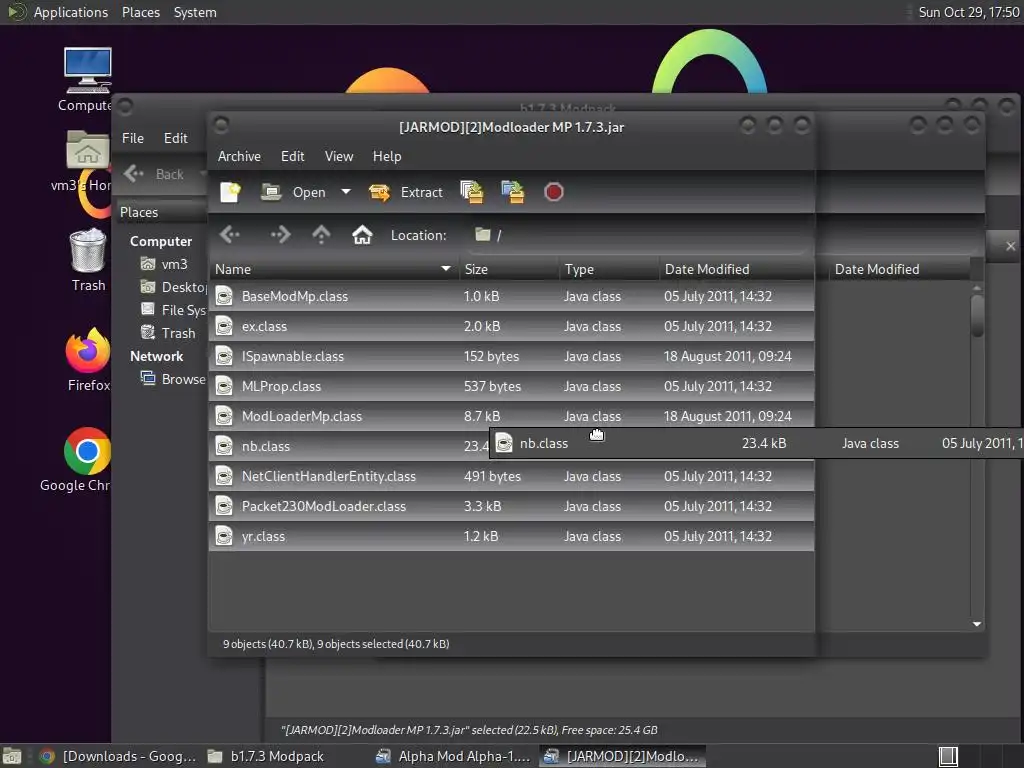Go up one level in archive
The image size is (1024, 768).
click(321, 234)
